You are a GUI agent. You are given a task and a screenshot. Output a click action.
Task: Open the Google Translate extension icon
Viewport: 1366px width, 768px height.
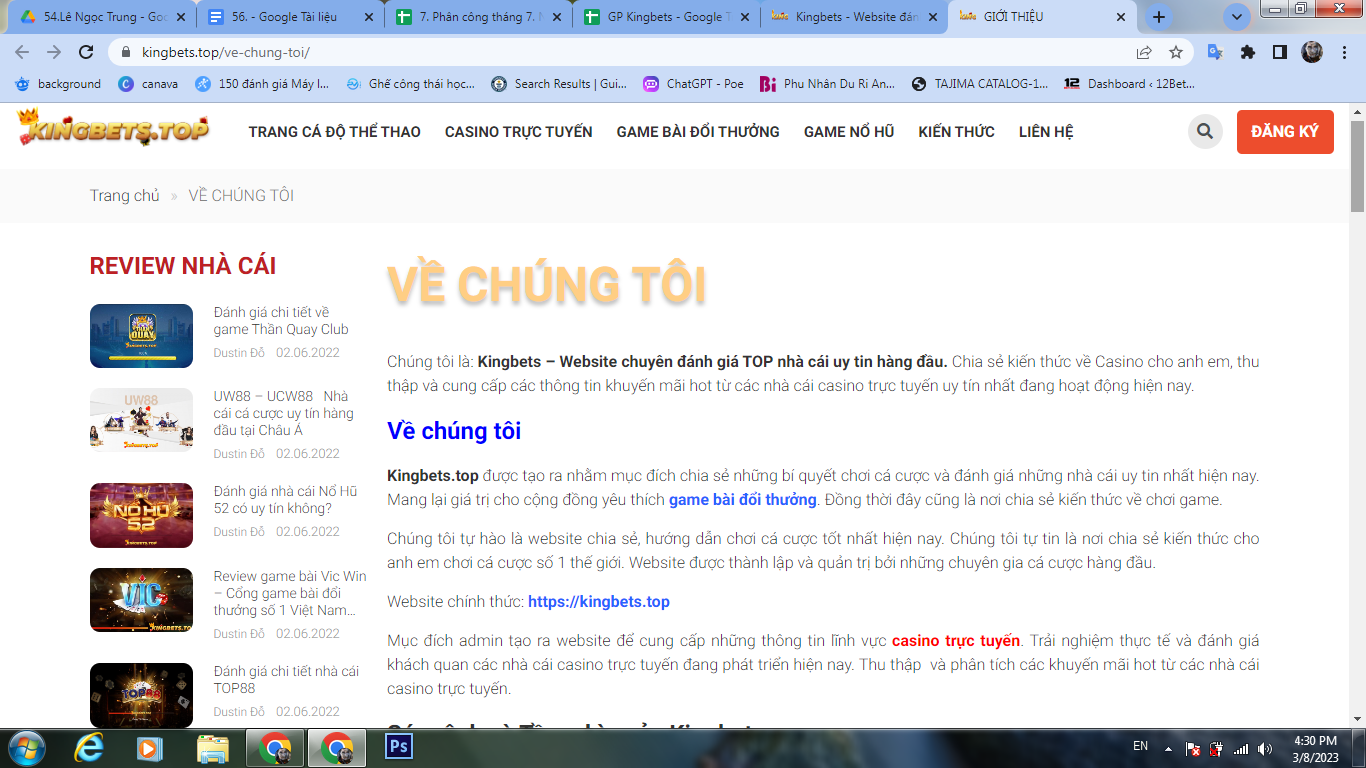coord(1215,53)
